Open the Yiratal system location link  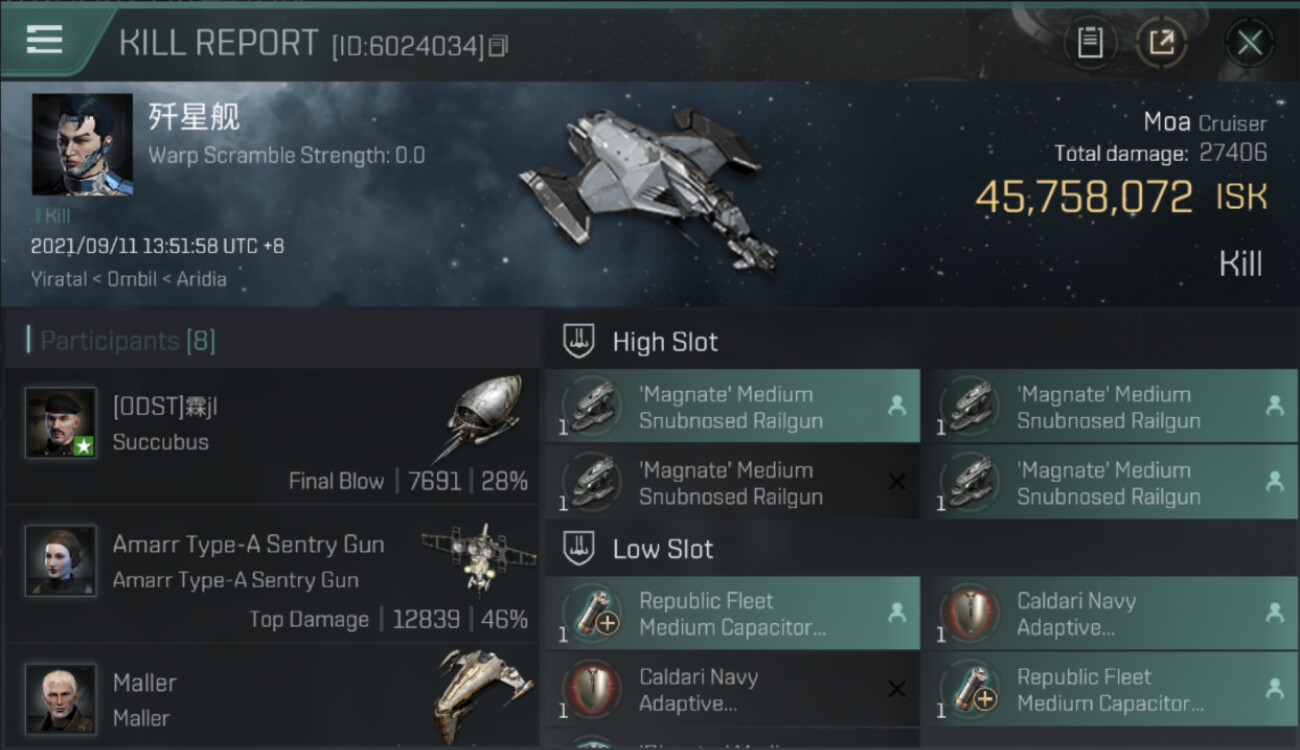58,279
